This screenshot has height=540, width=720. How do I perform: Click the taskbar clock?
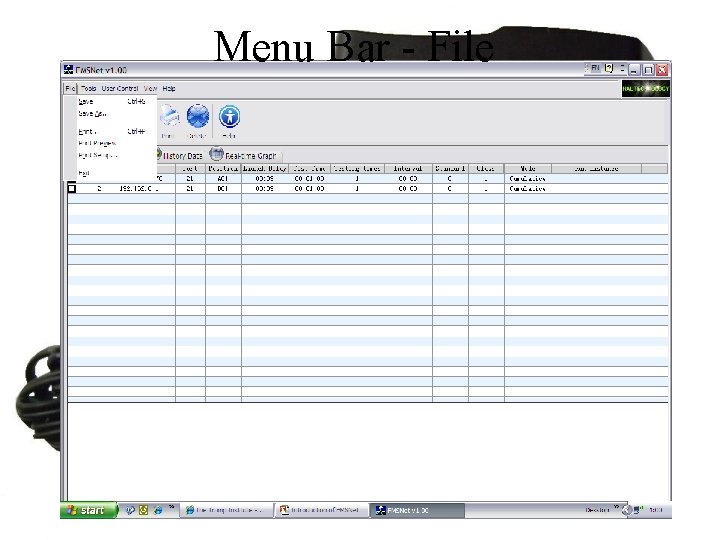pyautogui.click(x=656, y=510)
